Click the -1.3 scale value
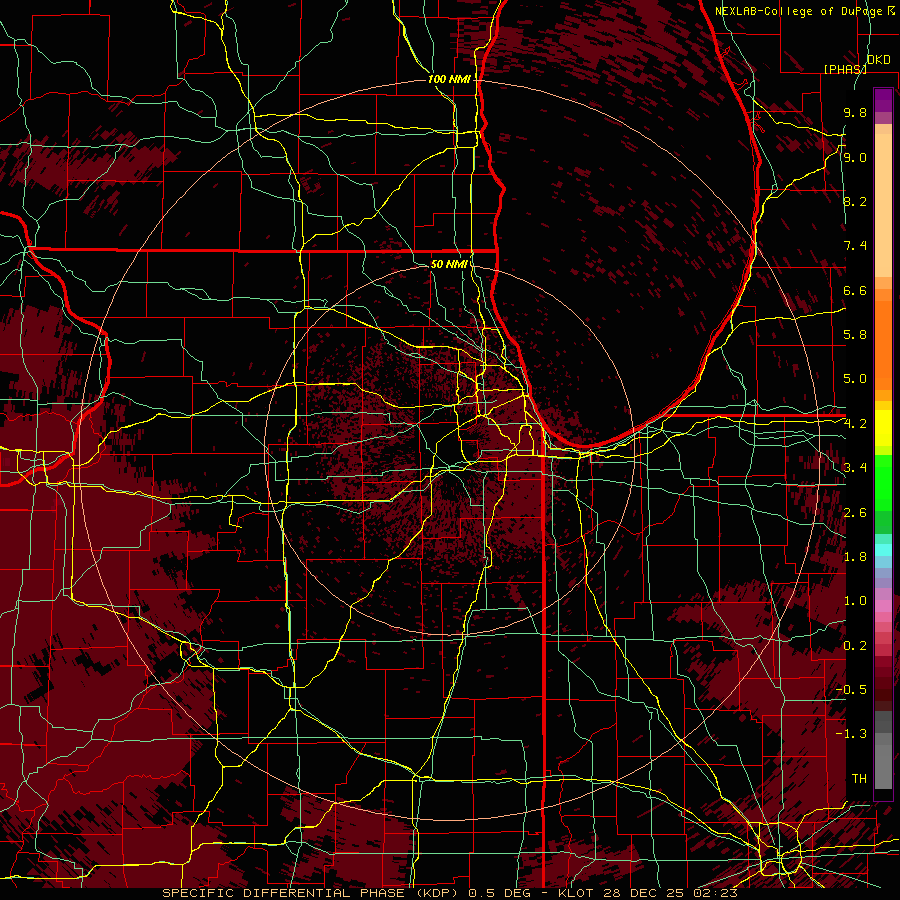Viewport: 900px width, 900px height. tap(851, 734)
